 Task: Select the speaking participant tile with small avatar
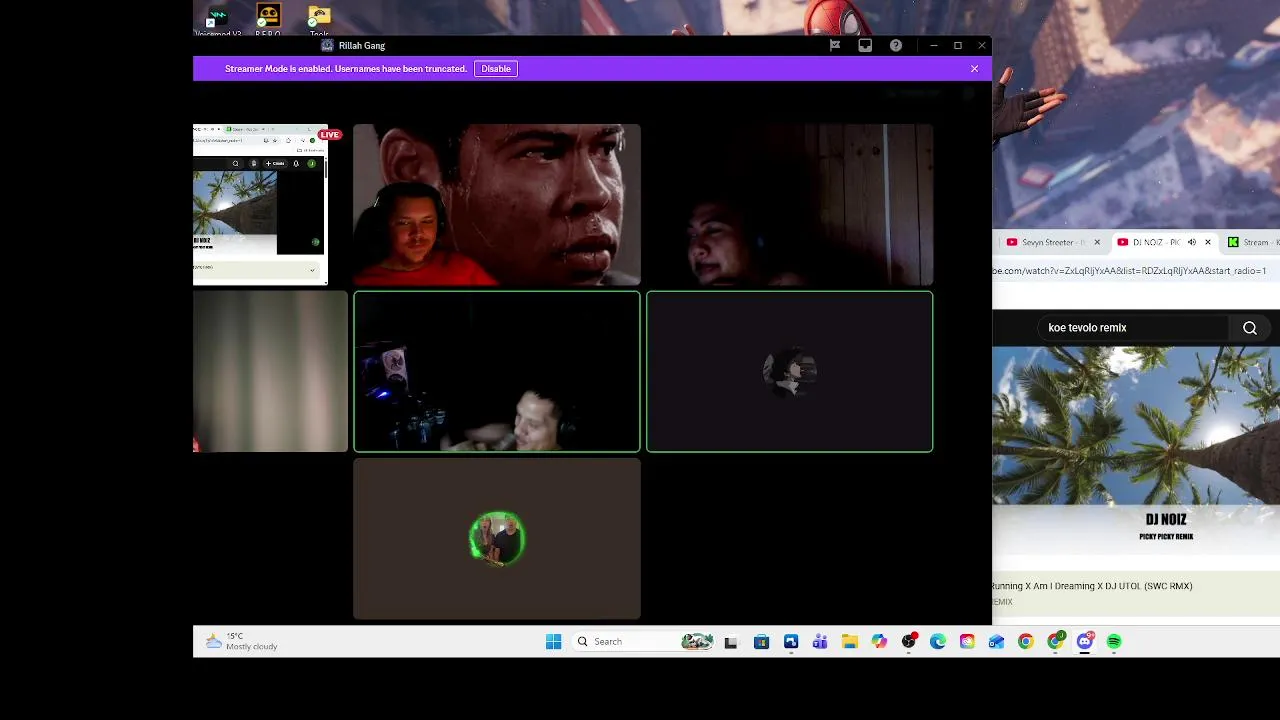[x=790, y=372]
